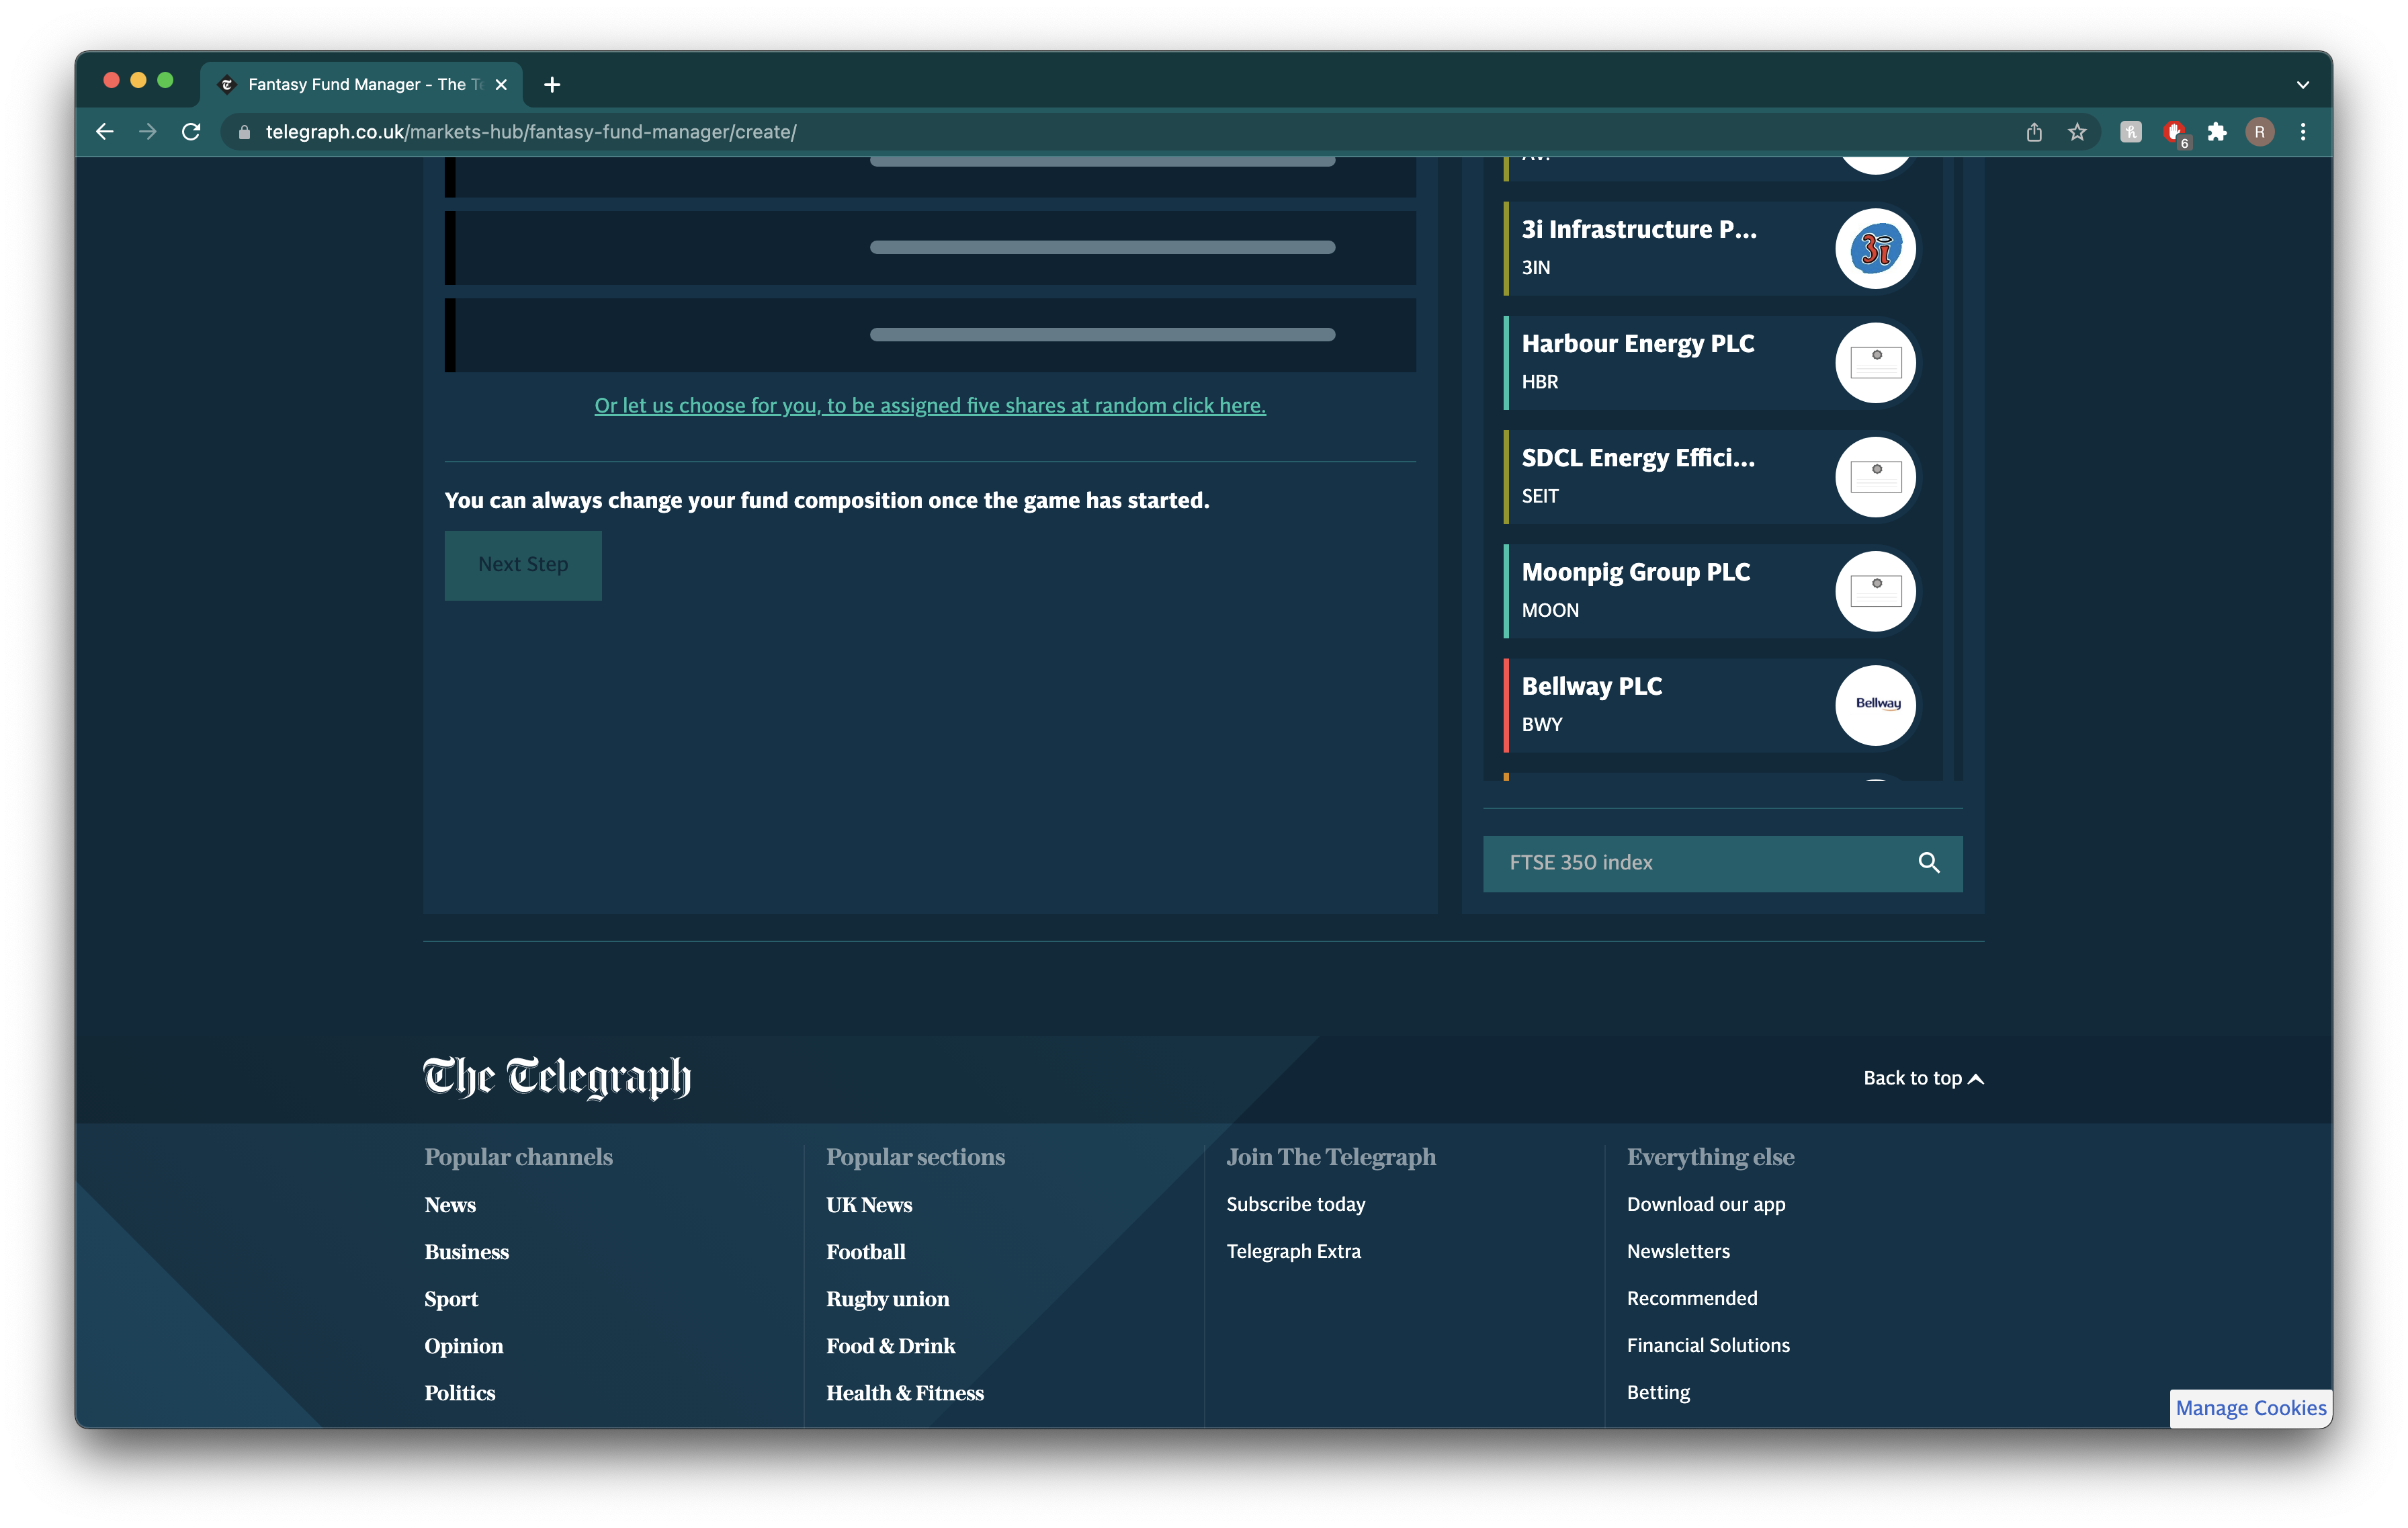
Task: Click the browser back arrow
Action: tap(105, 132)
